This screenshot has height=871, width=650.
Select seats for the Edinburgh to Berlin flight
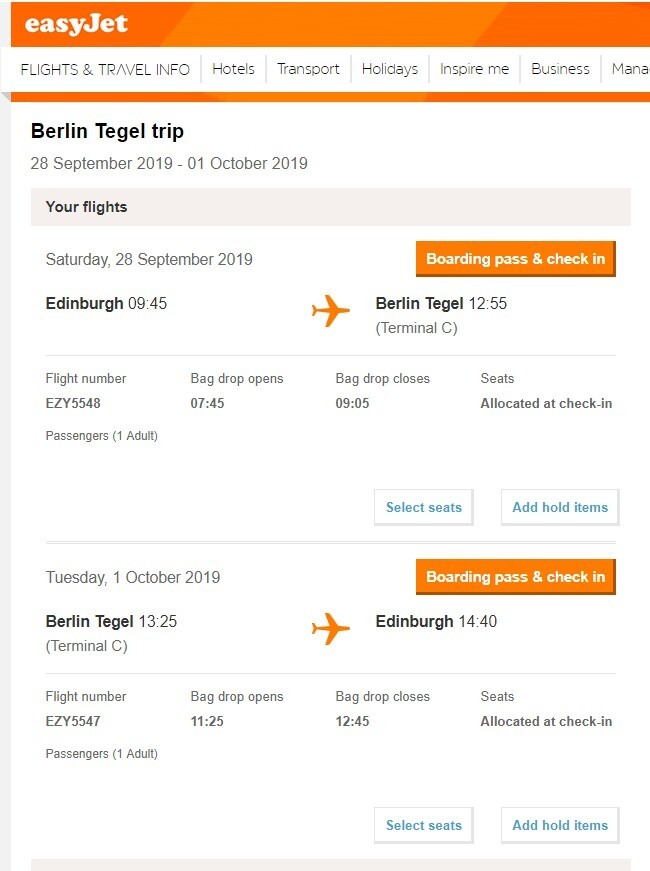423,507
